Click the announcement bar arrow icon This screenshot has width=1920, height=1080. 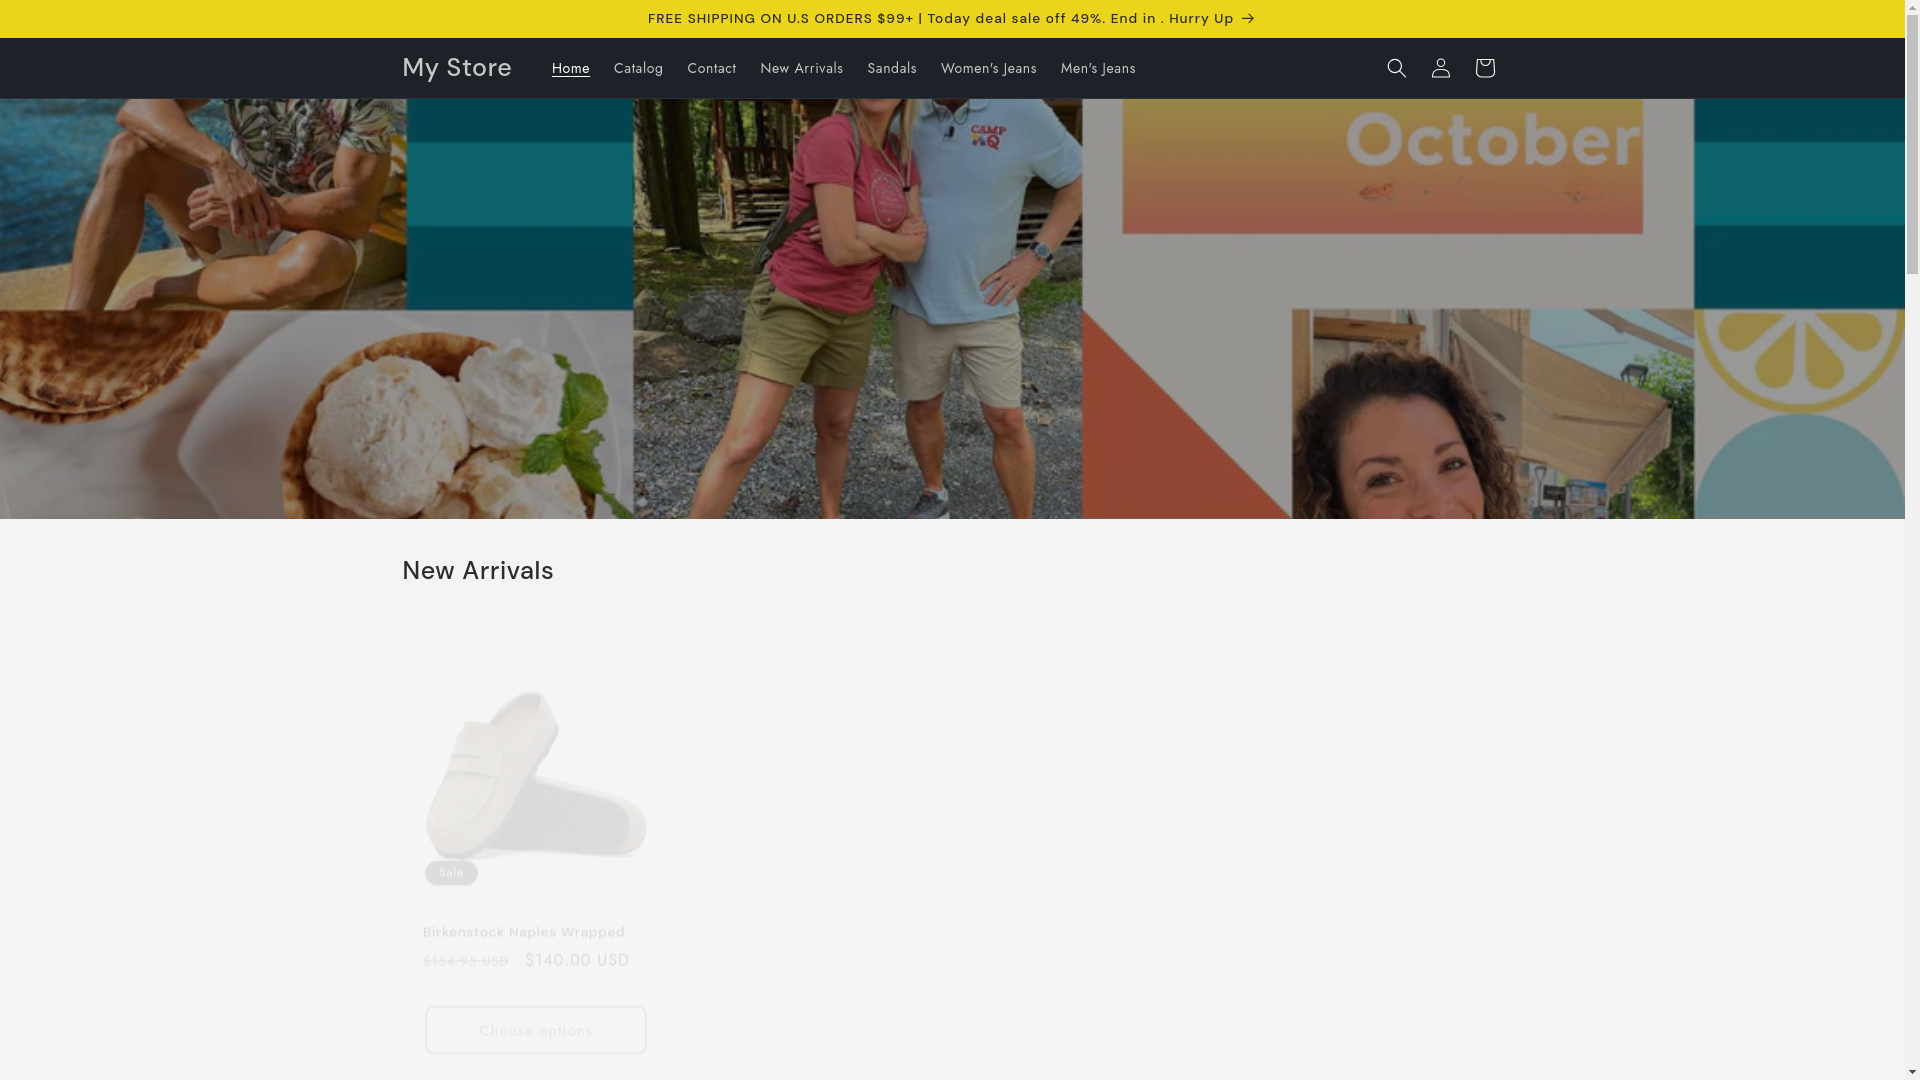click(1247, 19)
